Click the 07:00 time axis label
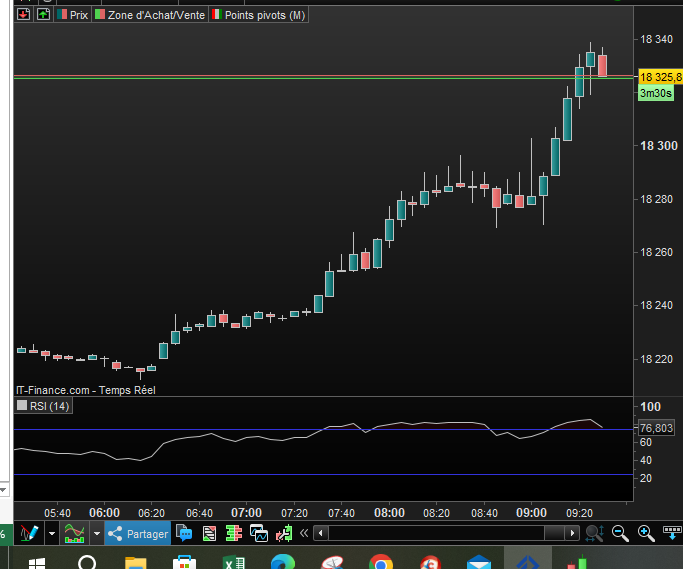 [x=246, y=512]
